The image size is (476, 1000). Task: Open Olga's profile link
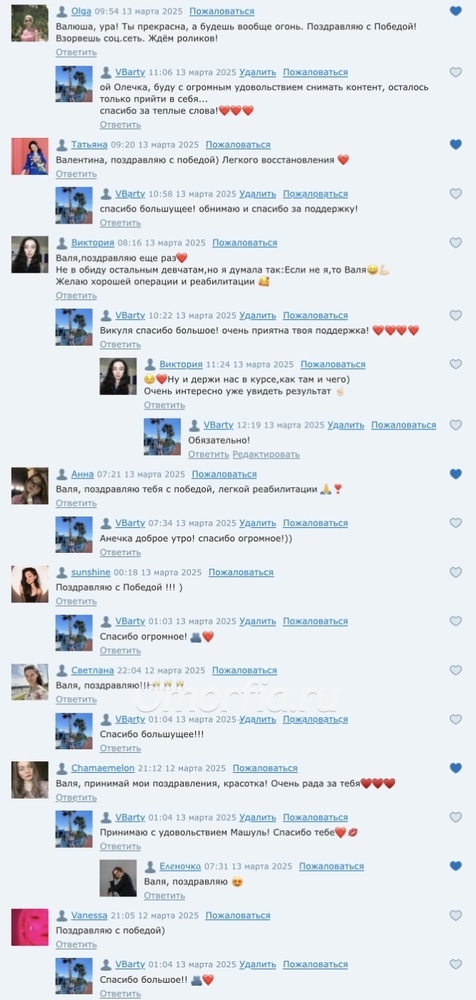[81, 11]
